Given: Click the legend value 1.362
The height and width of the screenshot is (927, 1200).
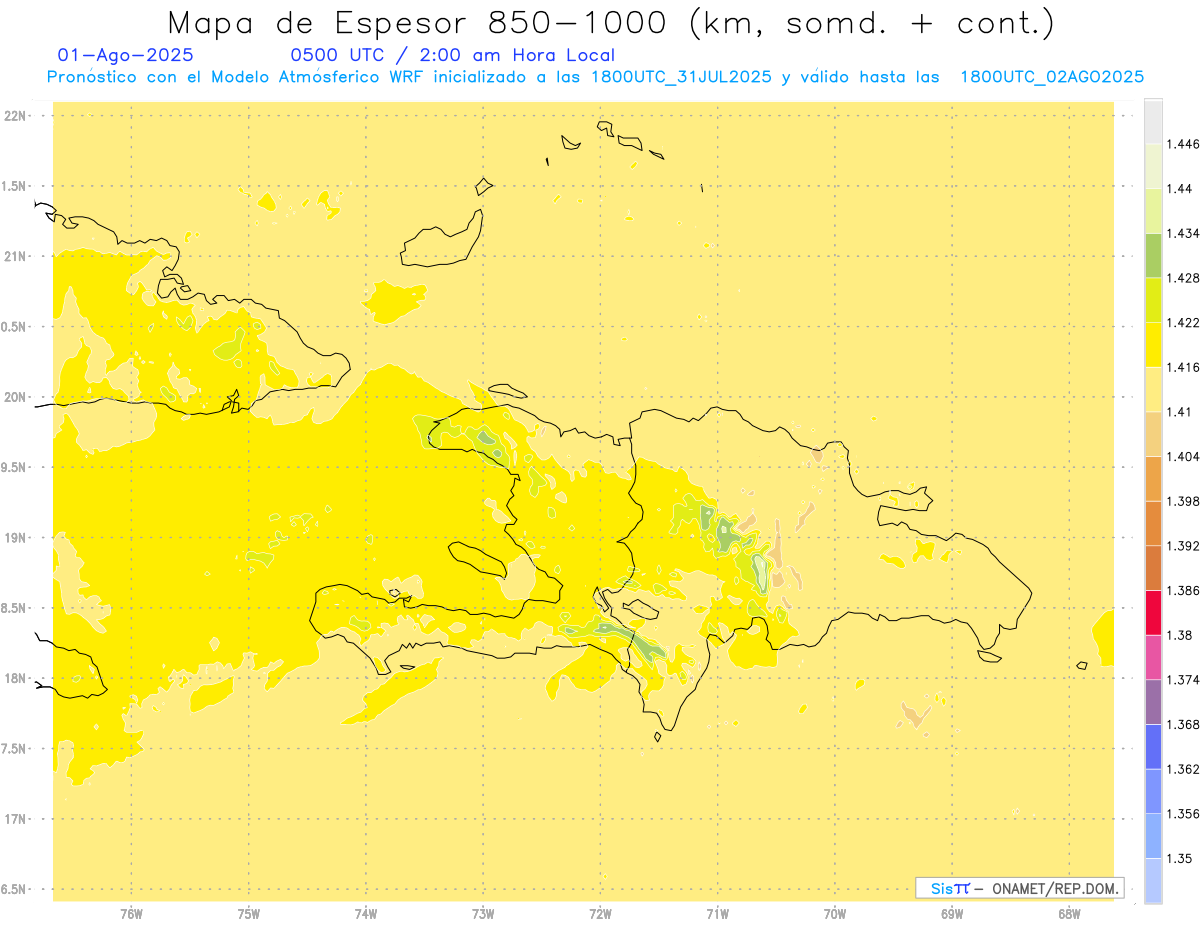Looking at the screenshot, I should [1184, 769].
